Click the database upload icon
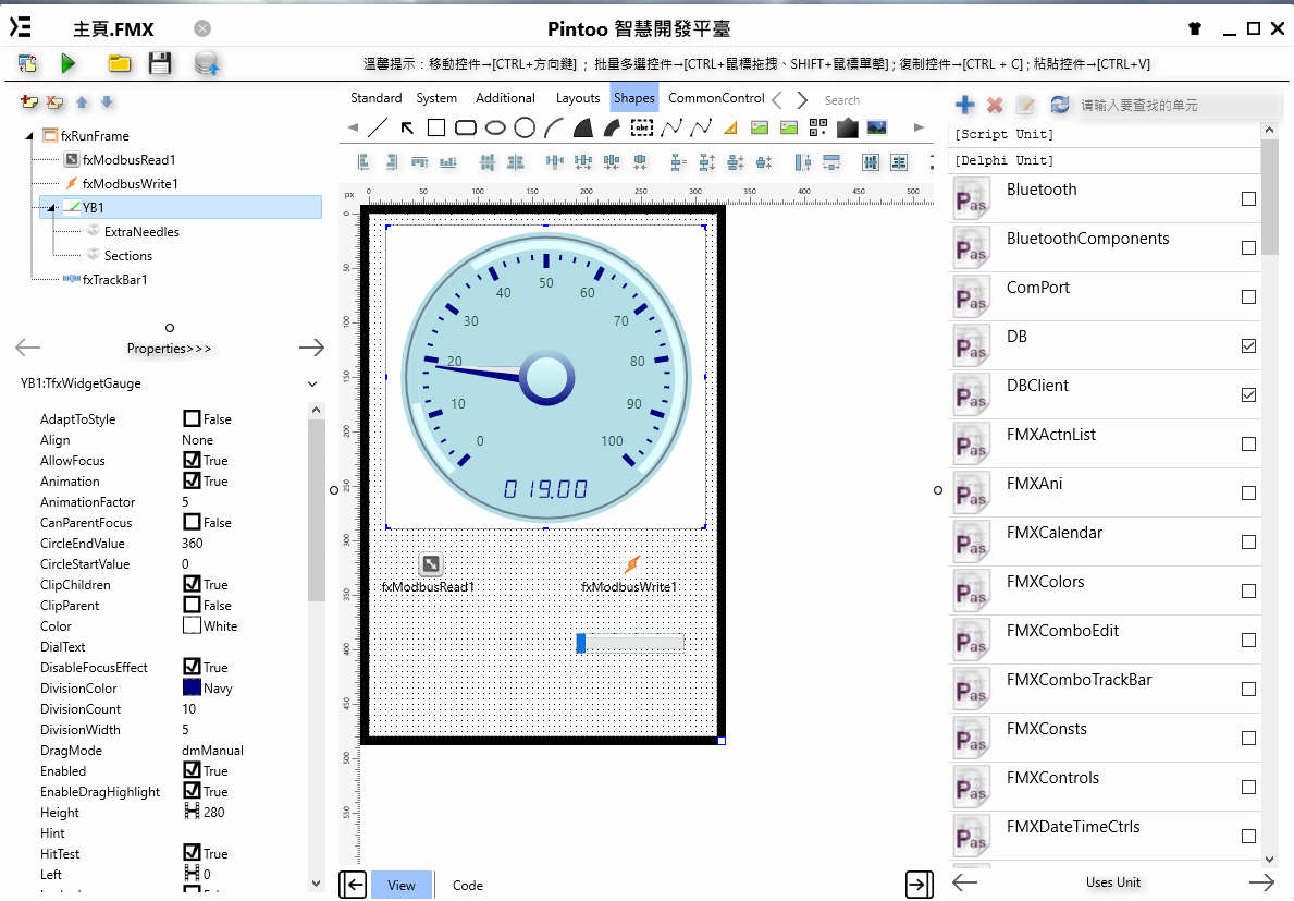The image size is (1294, 901). [208, 64]
